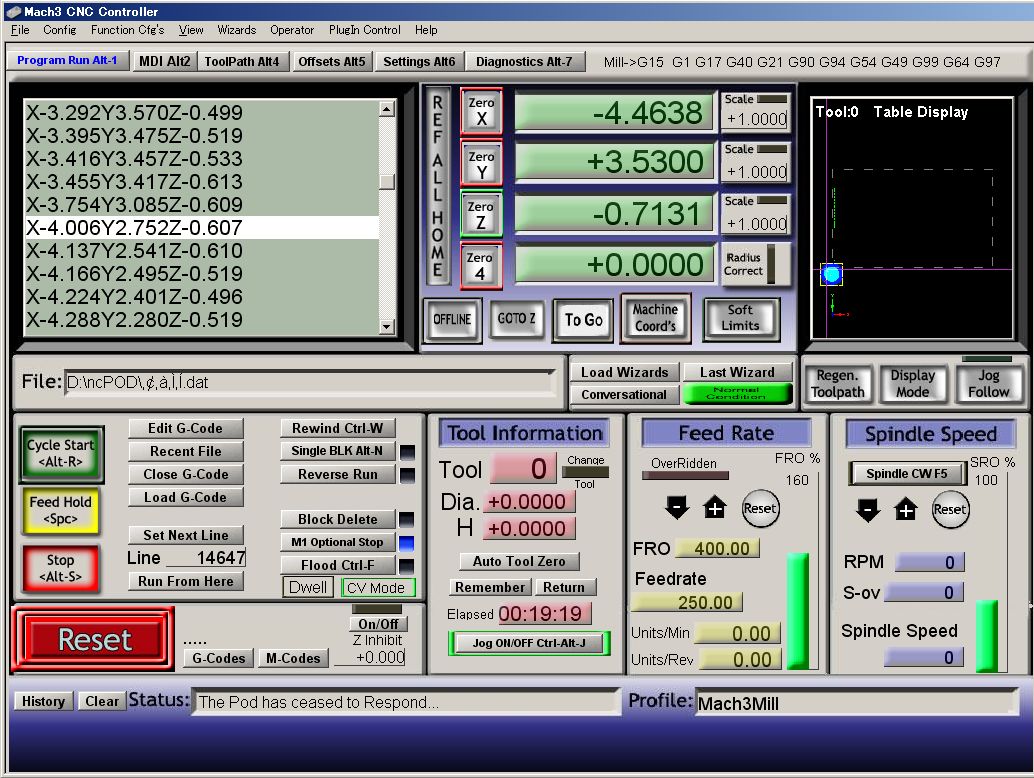Click Display Mode button
The width and height of the screenshot is (1034, 778).
913,384
